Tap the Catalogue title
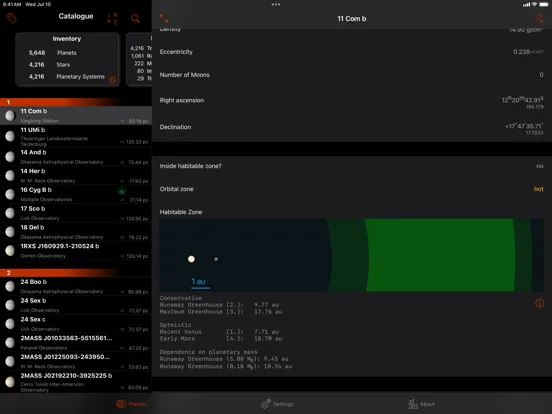This screenshot has width=552, height=414. 76,16
